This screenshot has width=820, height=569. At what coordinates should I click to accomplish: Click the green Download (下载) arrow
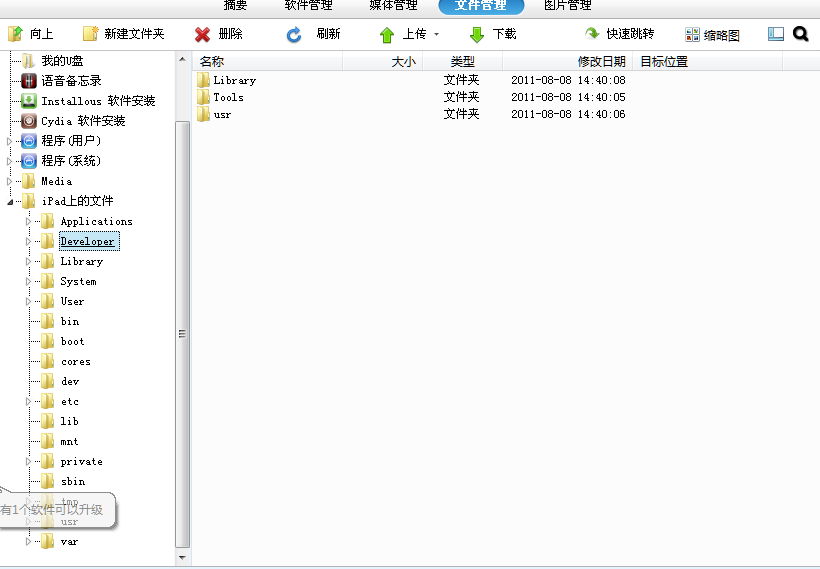point(477,34)
